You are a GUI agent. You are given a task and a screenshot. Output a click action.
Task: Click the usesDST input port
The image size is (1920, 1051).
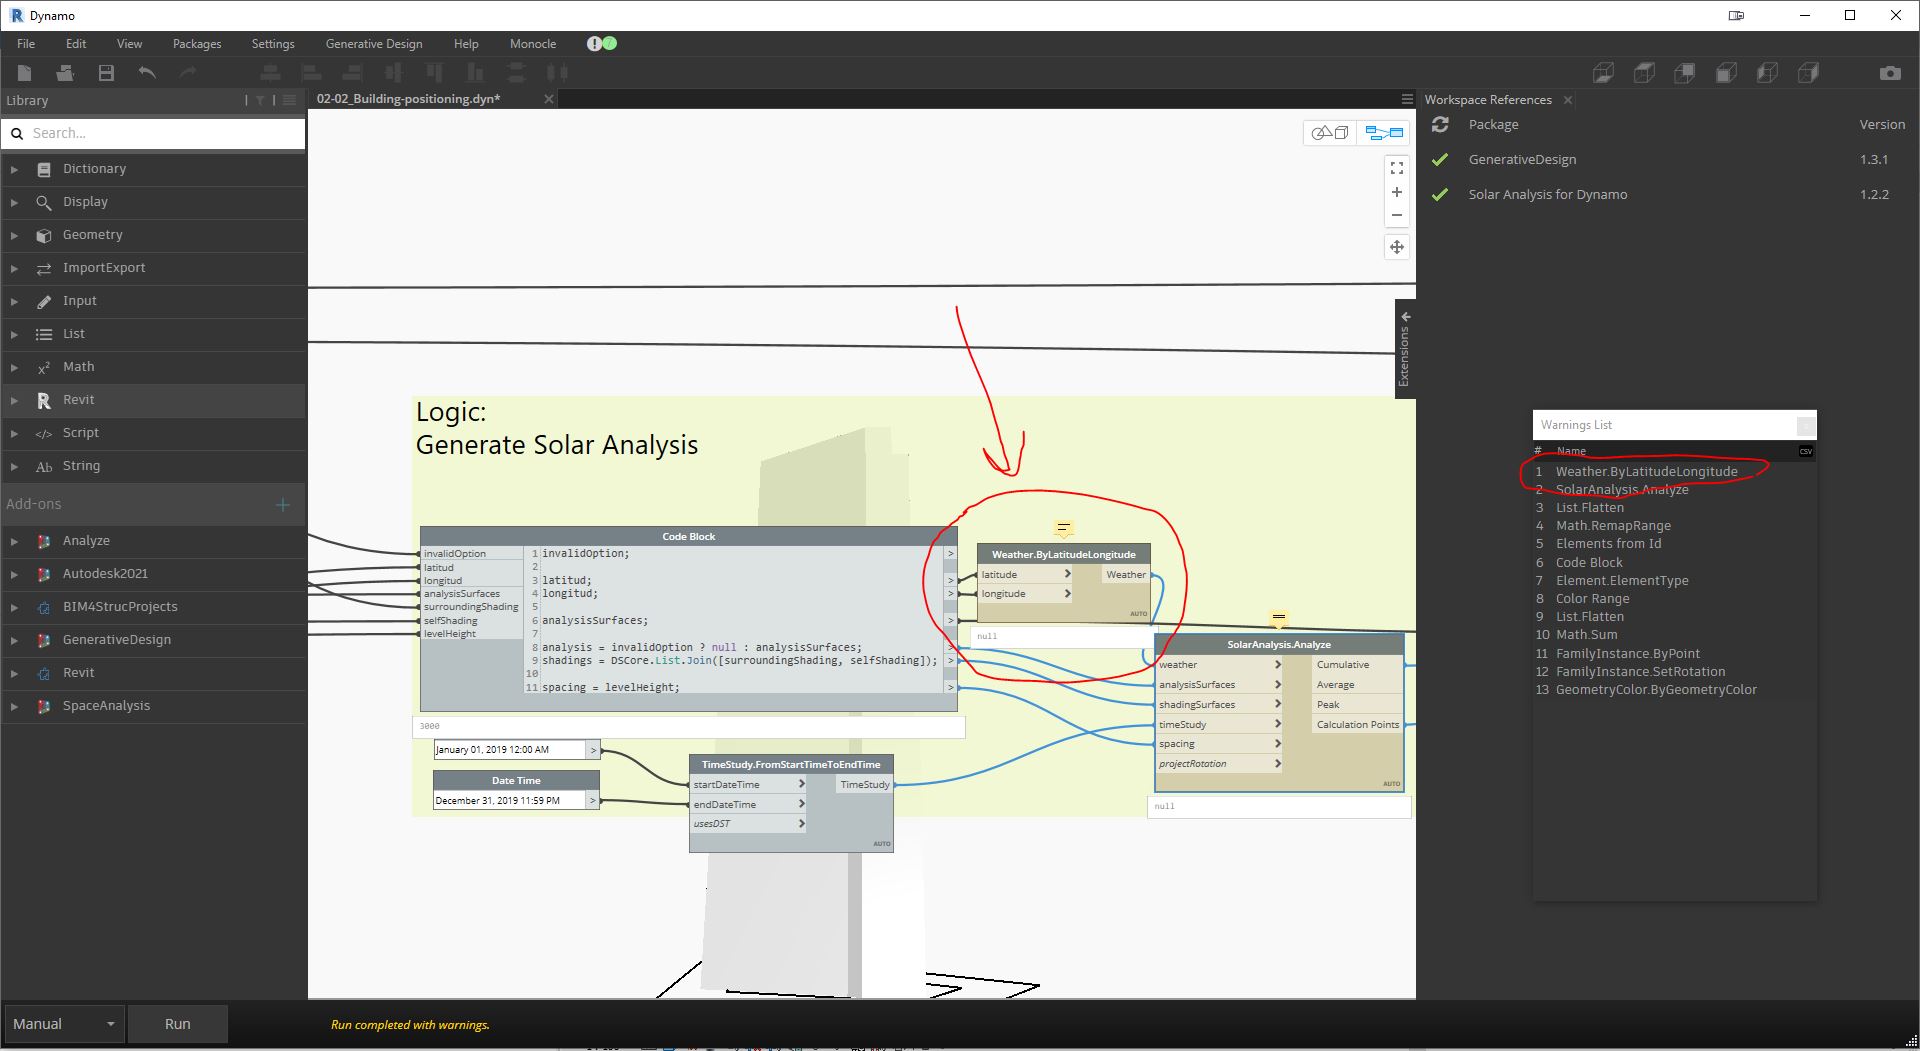coord(749,824)
